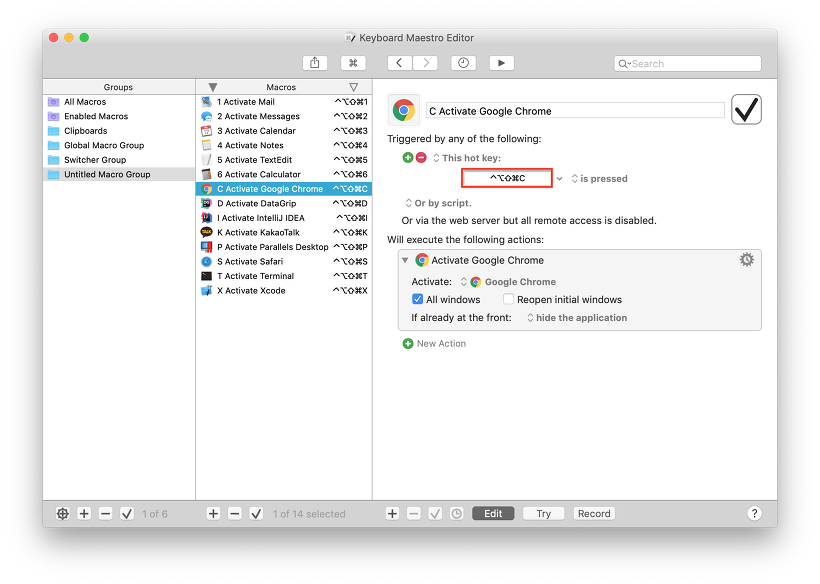
Task: Open the action gear menu
Action: point(746,259)
